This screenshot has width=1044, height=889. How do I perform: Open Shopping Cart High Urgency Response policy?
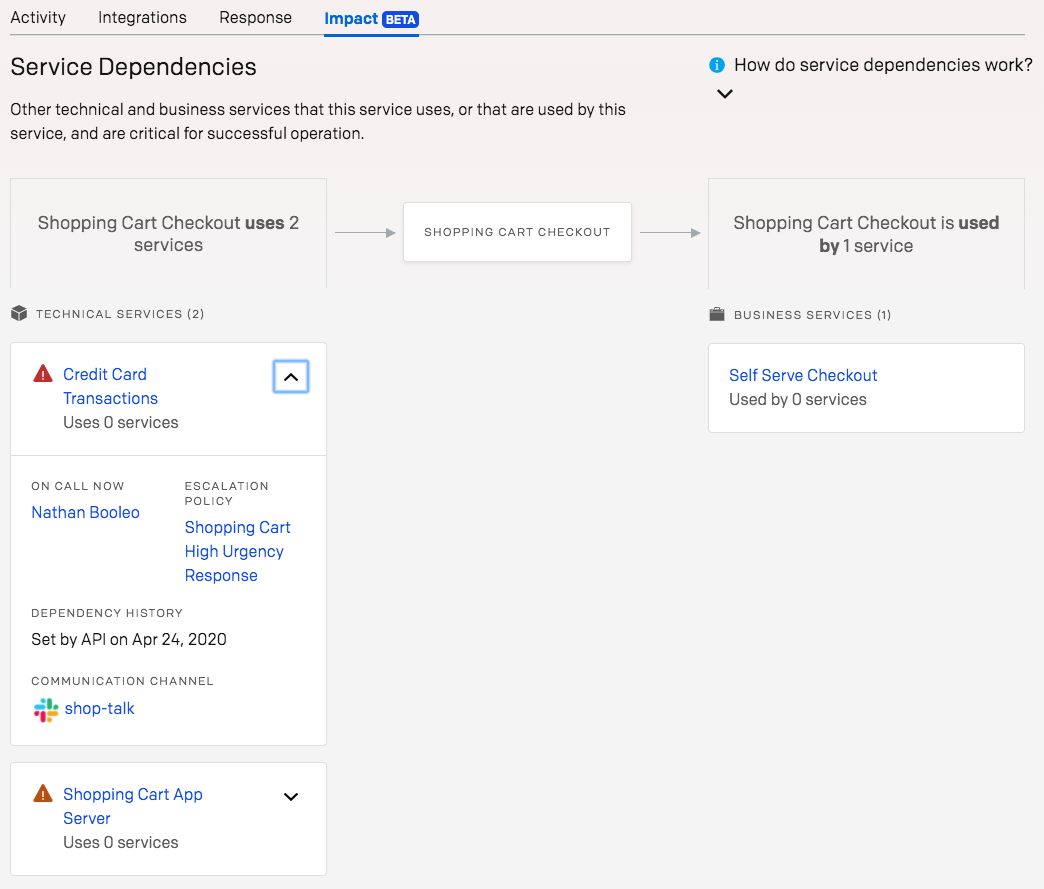click(x=237, y=551)
